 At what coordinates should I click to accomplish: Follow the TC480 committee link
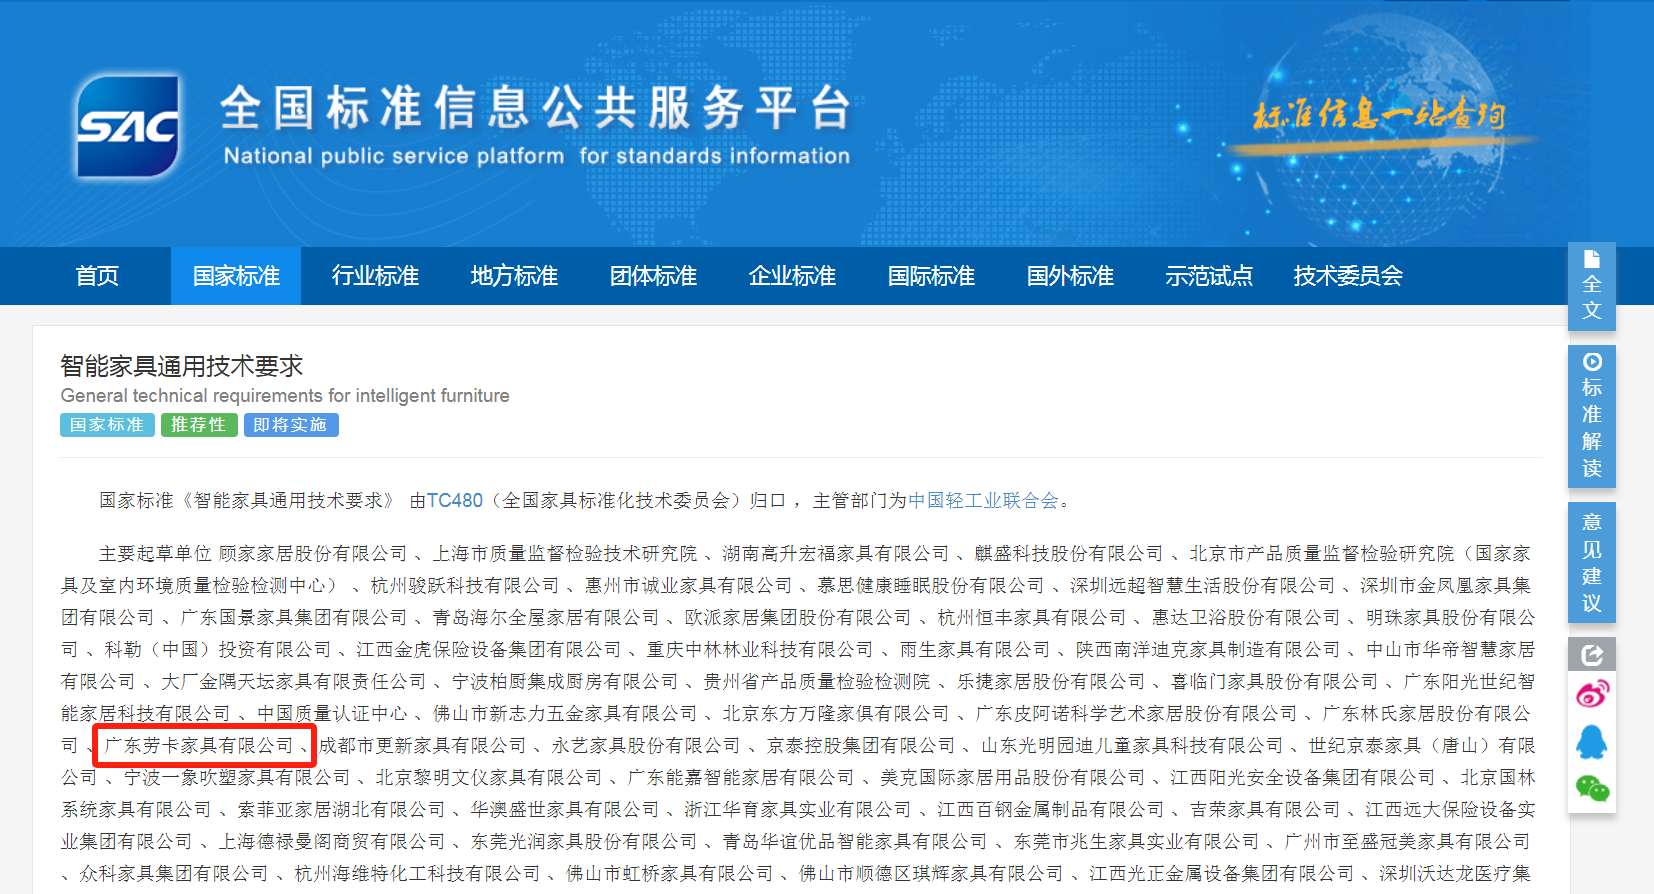tap(455, 500)
